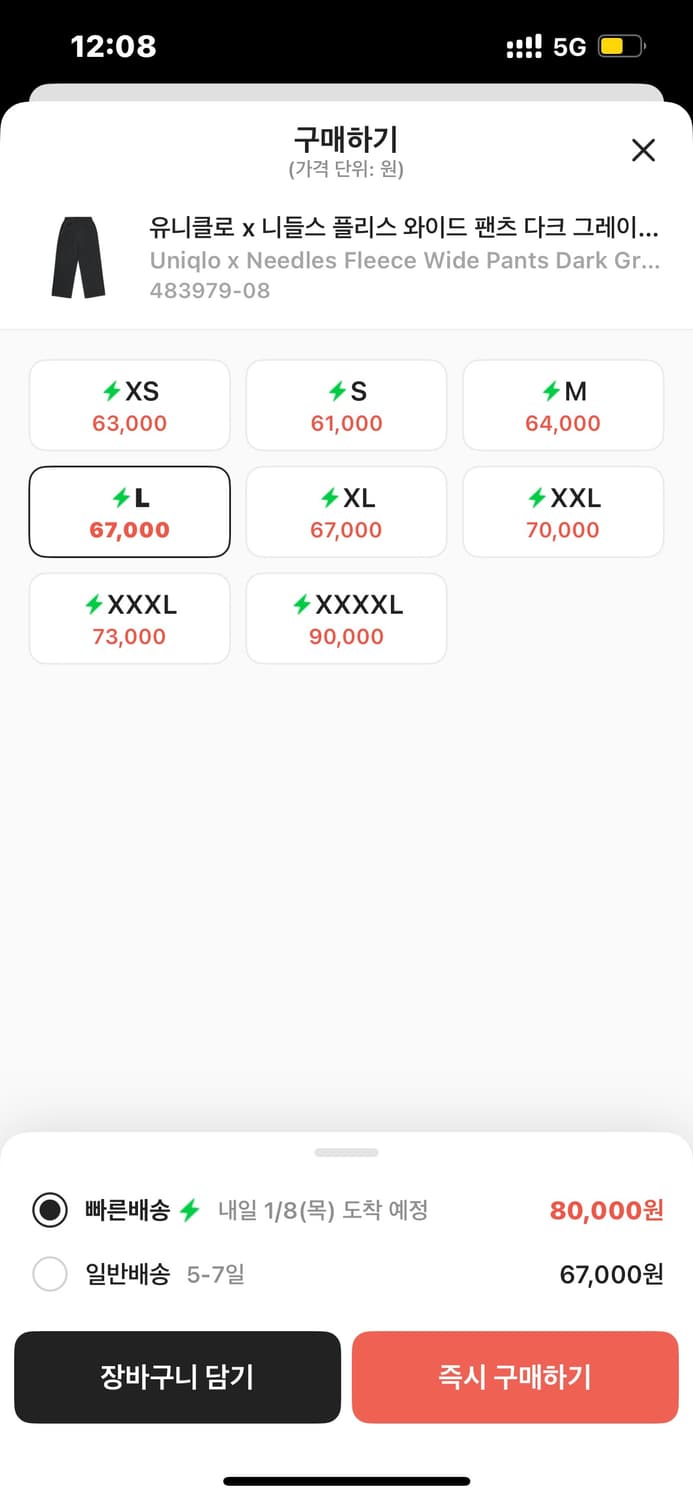The height and width of the screenshot is (1500, 693).
Task: Select 일반배송 standard delivery radio button
Action: (50, 1274)
